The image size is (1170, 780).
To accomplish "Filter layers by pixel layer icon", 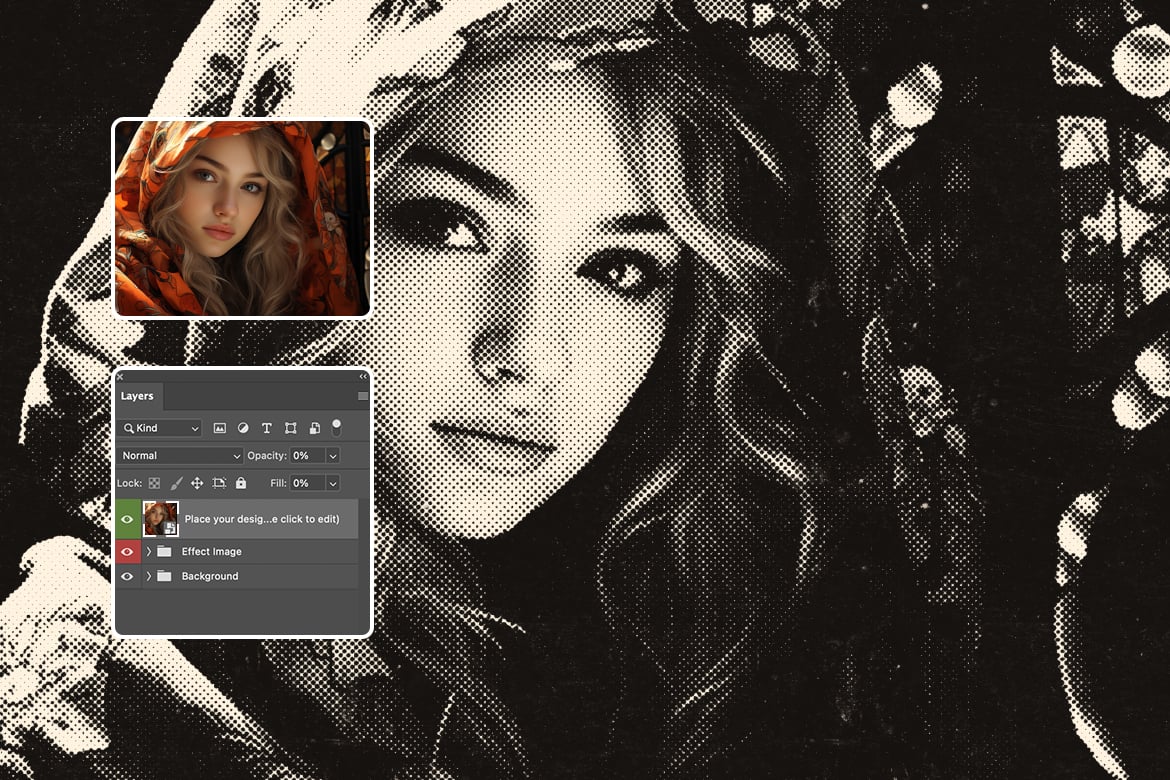I will pos(219,428).
